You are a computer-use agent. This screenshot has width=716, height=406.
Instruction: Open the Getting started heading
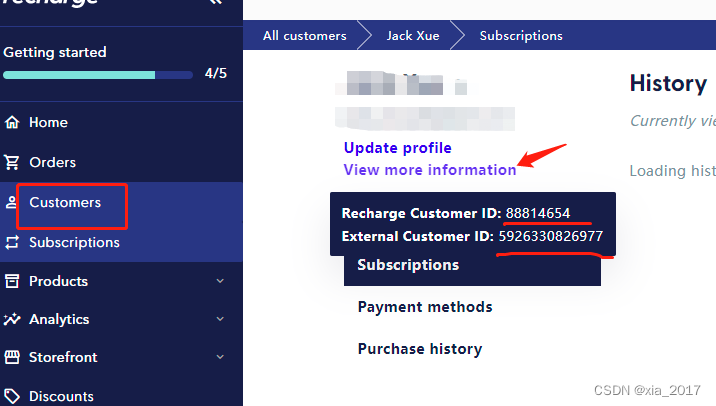(x=55, y=52)
